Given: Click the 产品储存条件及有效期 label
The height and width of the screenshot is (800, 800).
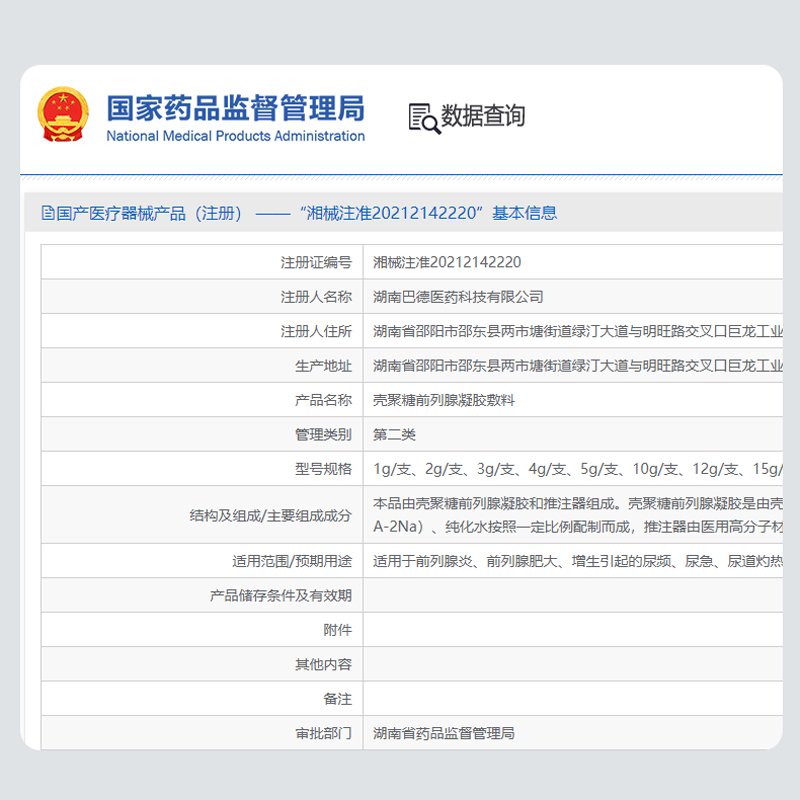Looking at the screenshot, I should [281, 595].
